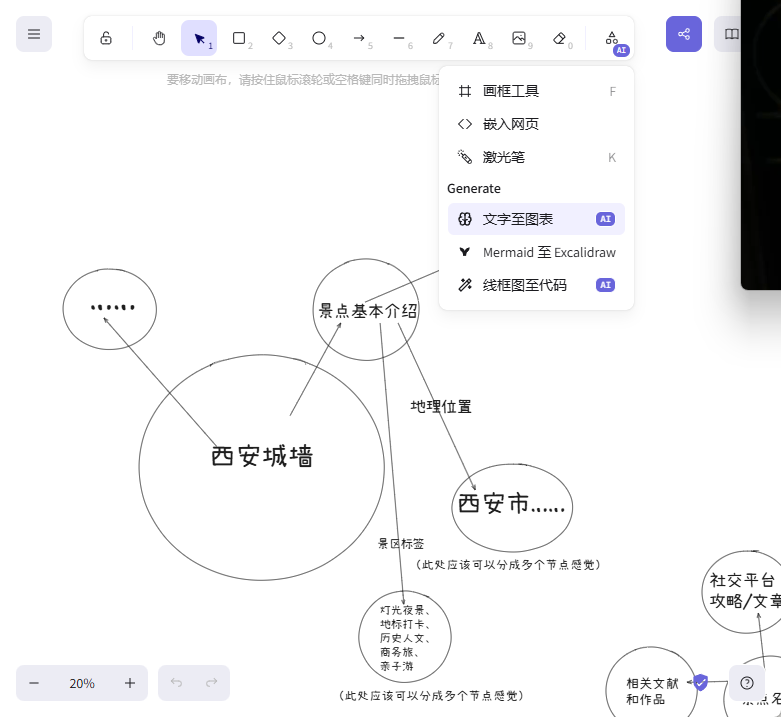Pick the Pencil draw tool
The height and width of the screenshot is (717, 781).
click(x=439, y=38)
